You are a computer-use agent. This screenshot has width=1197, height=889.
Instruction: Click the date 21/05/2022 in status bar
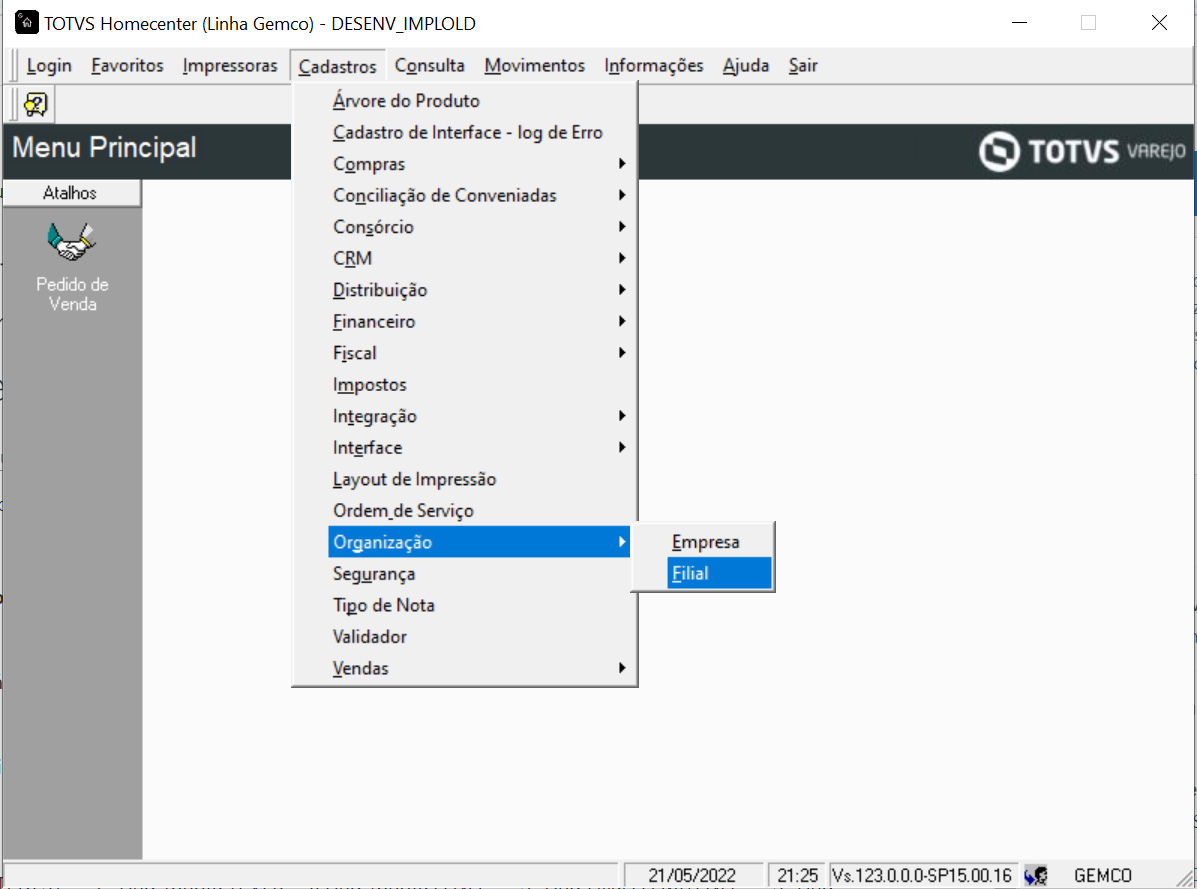pos(692,875)
